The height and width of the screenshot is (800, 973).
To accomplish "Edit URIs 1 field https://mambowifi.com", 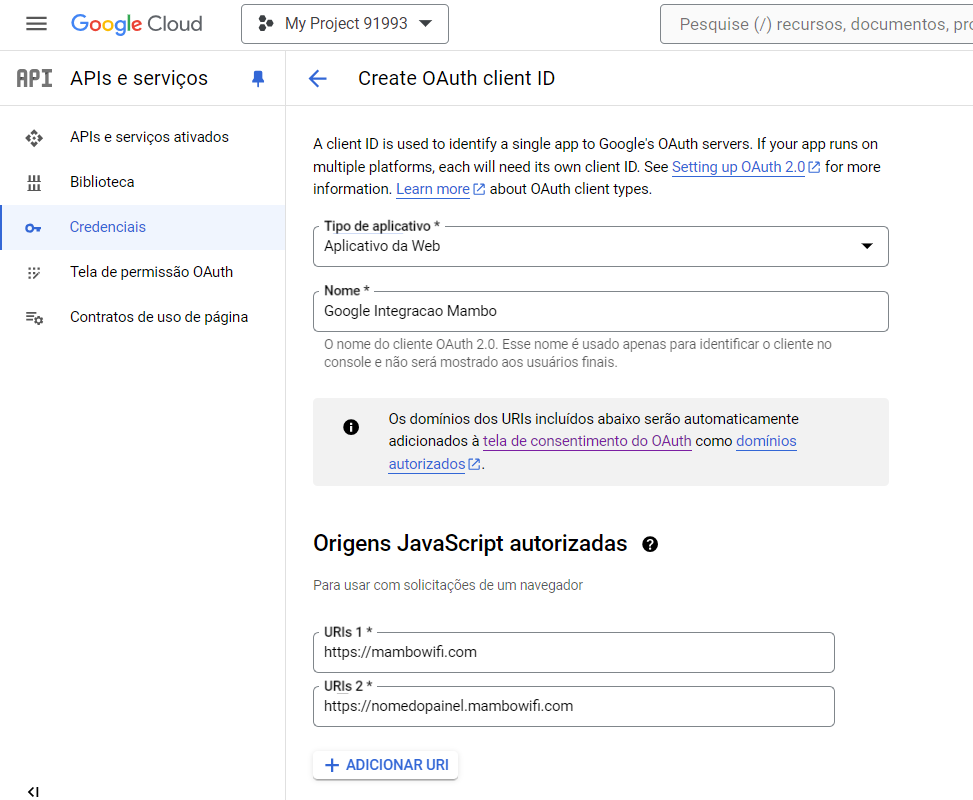I will coord(573,652).
